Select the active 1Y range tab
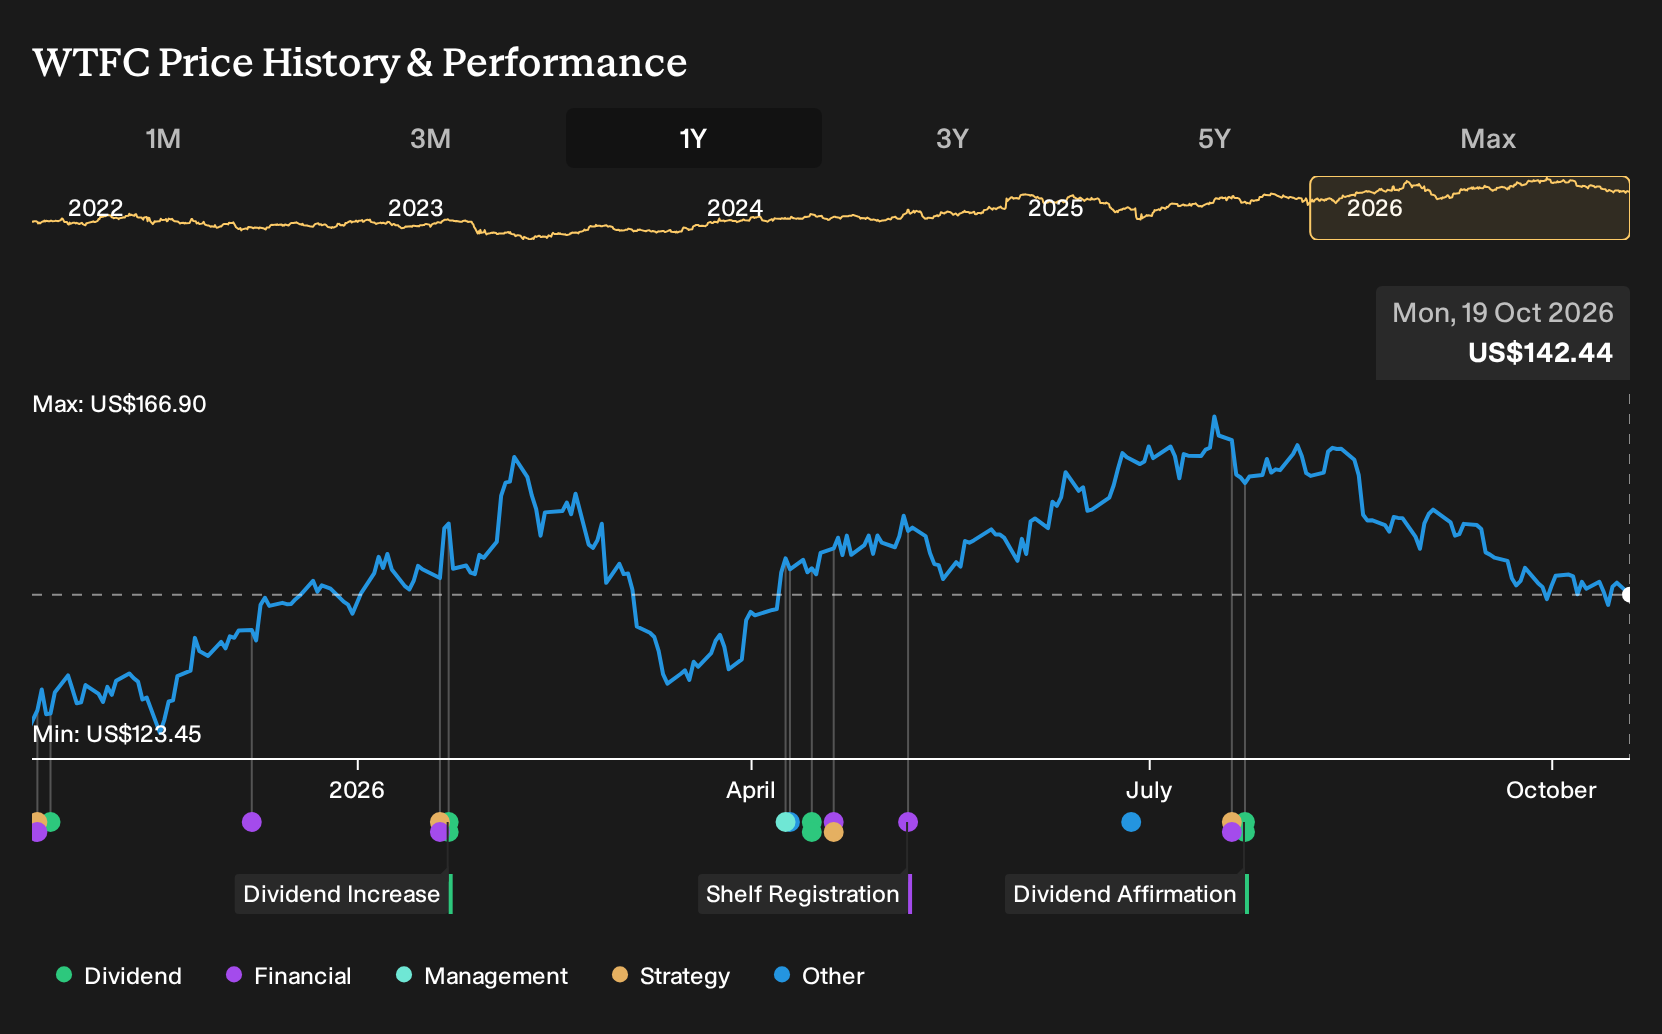The image size is (1662, 1034). (694, 138)
